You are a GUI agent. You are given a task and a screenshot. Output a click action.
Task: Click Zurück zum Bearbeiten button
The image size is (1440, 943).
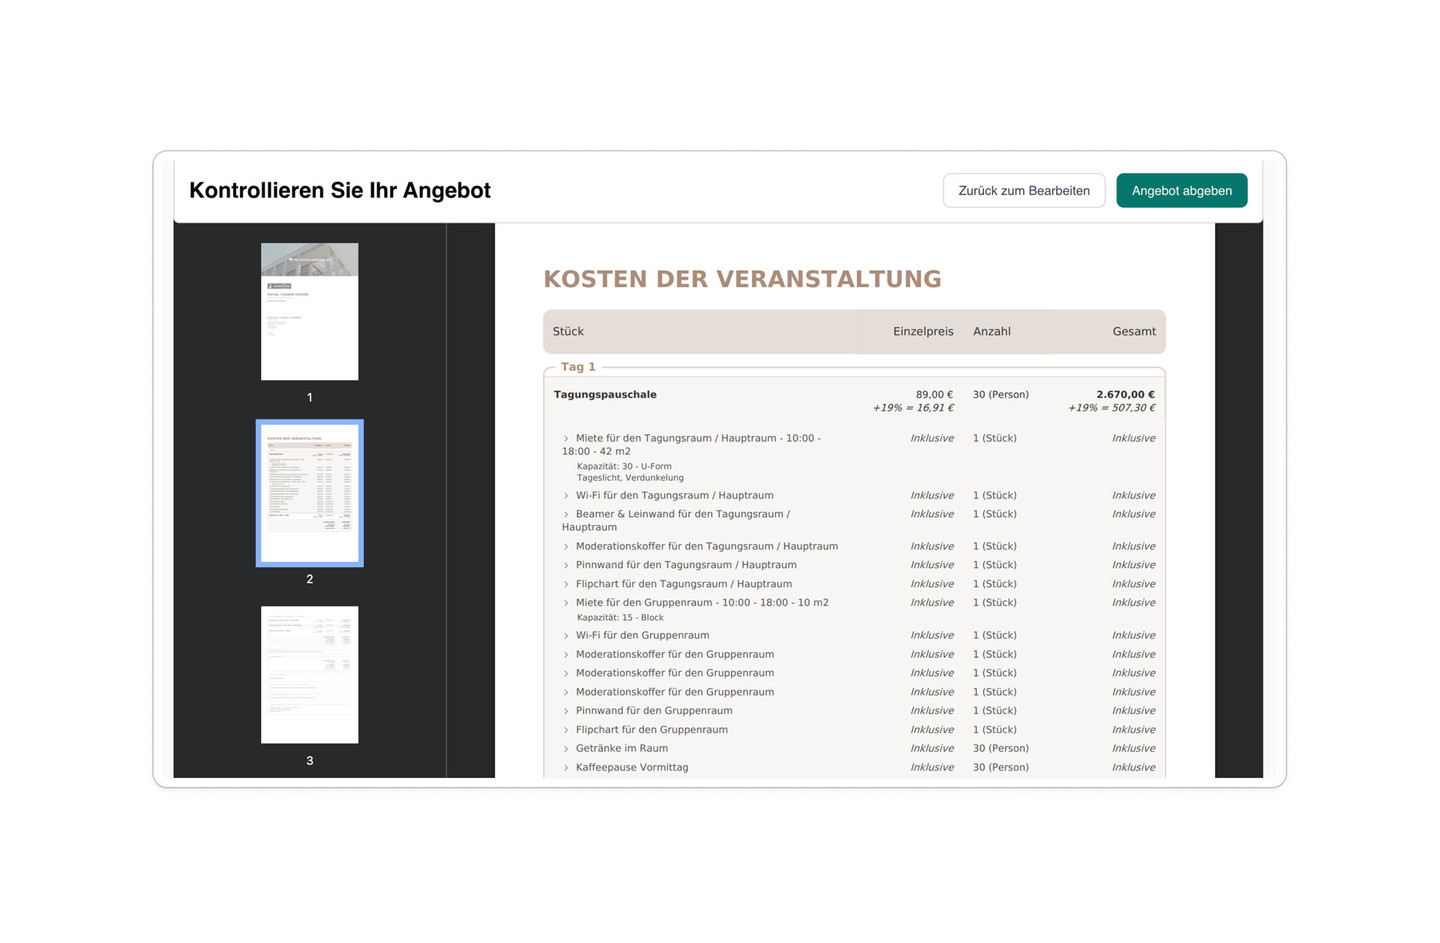pyautogui.click(x=1023, y=190)
